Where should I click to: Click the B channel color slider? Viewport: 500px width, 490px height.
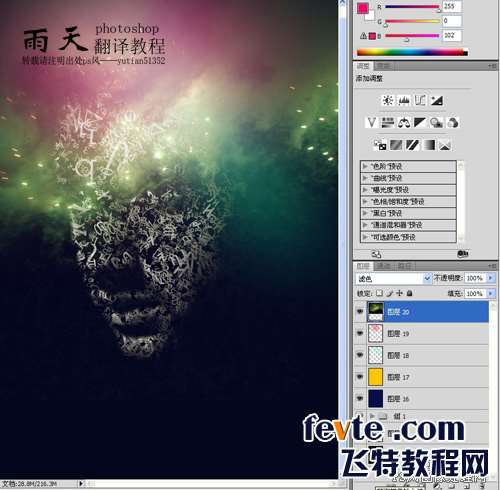[412, 36]
